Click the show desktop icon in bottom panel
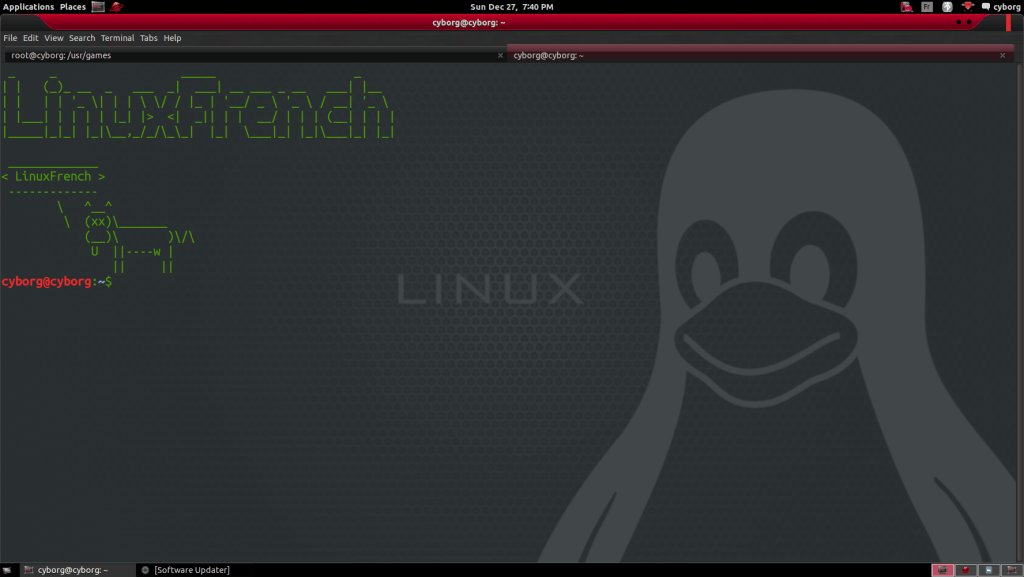This screenshot has width=1024, height=577. 7,570
